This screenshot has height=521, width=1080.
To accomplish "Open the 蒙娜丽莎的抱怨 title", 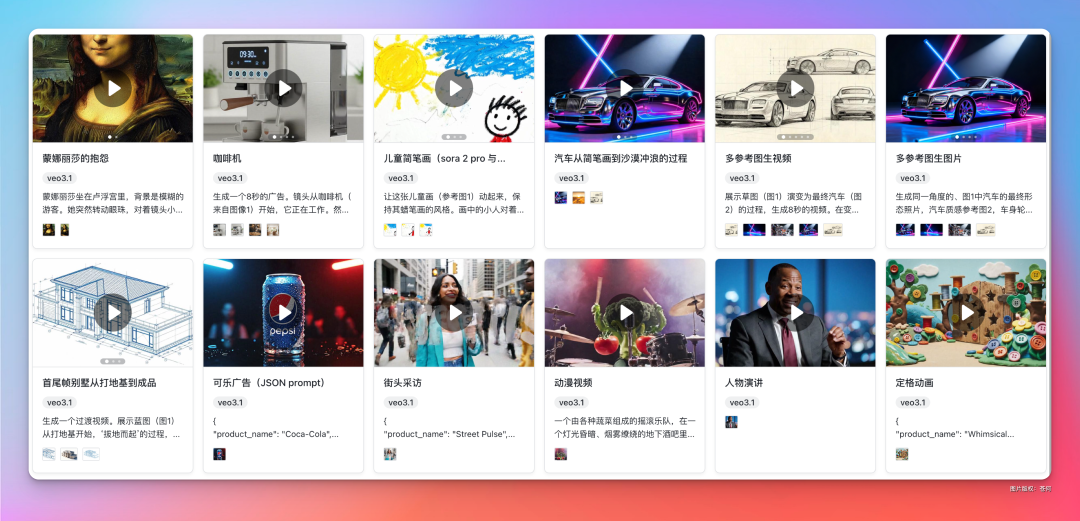I will [76, 159].
